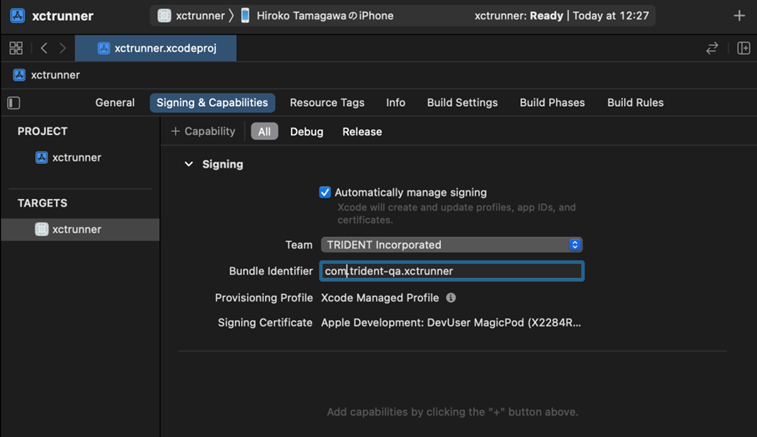
Task: Open the Build Phases tab
Action: (552, 103)
